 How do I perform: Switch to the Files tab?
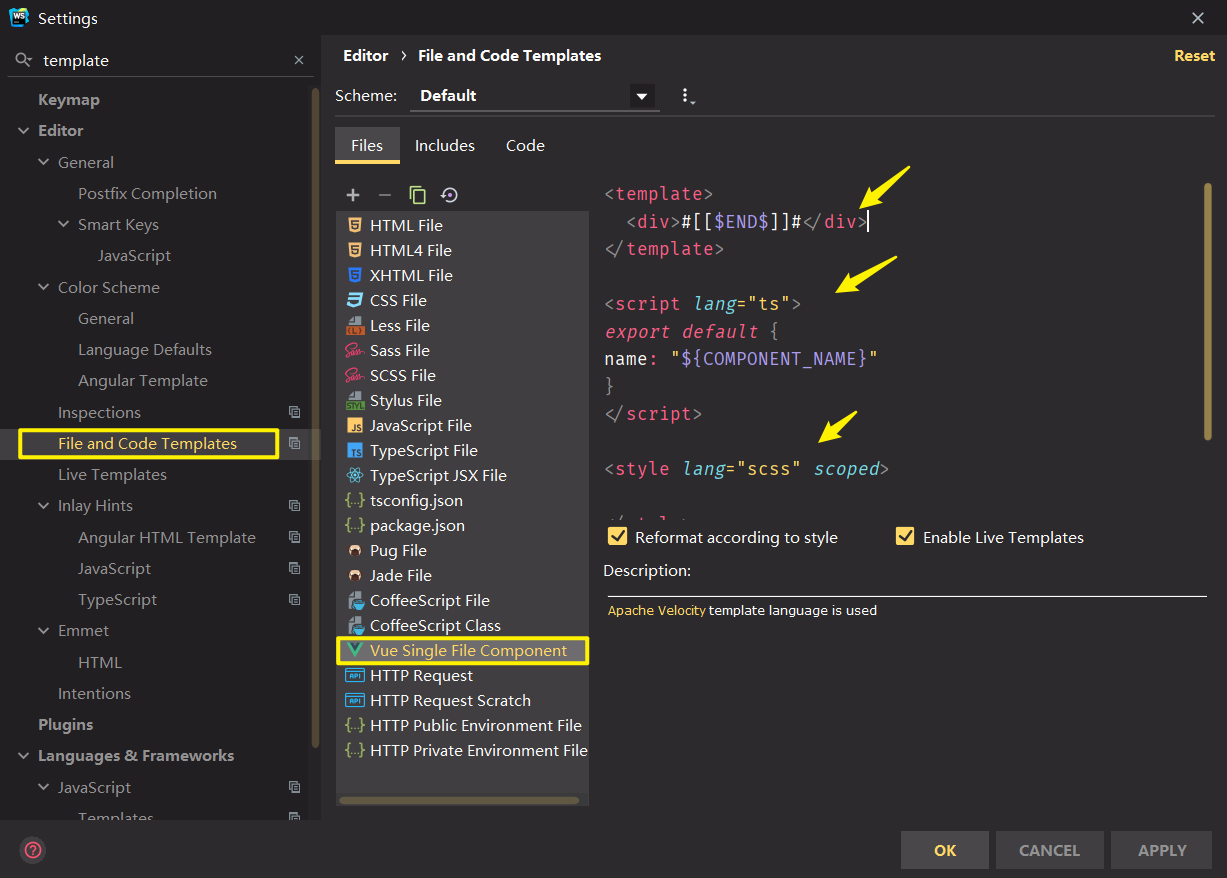[x=367, y=145]
